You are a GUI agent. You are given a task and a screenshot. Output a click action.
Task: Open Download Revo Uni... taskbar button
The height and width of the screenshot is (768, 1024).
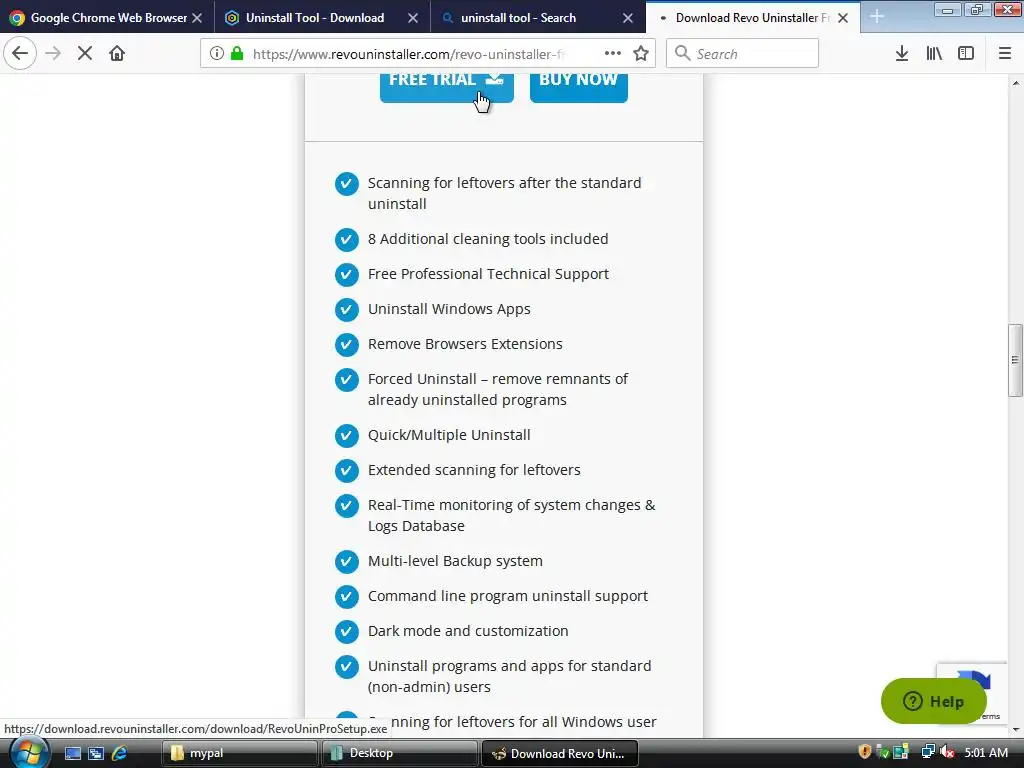coord(560,753)
